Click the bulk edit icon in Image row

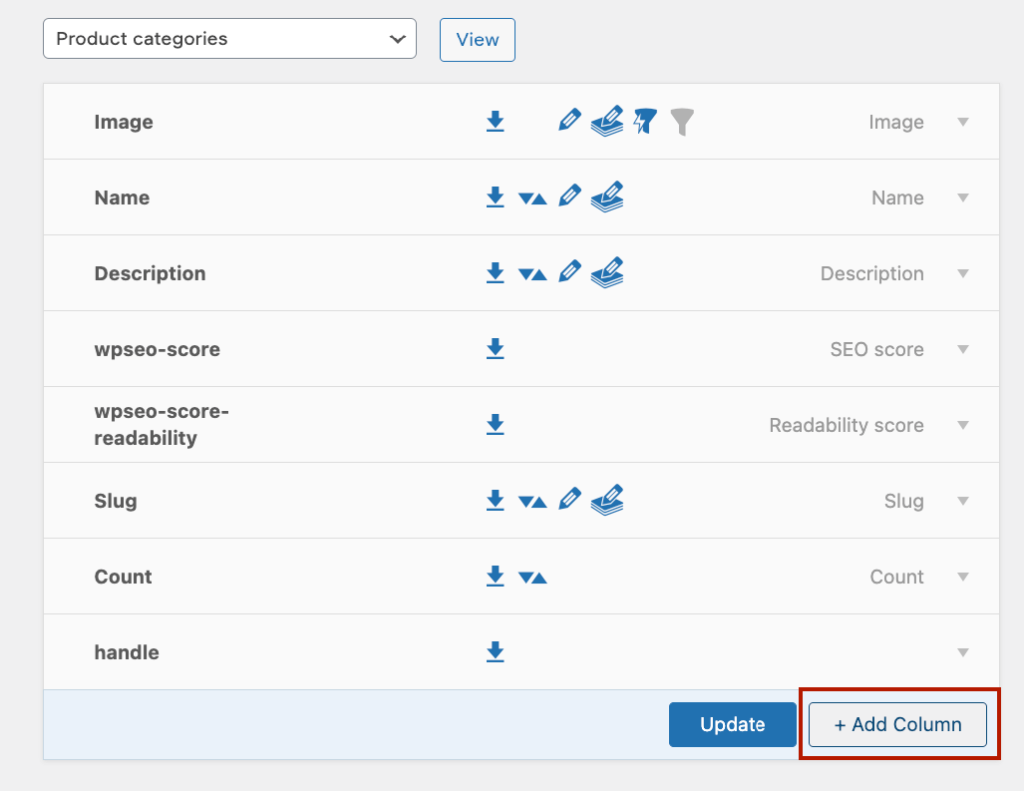pyautogui.click(x=607, y=121)
